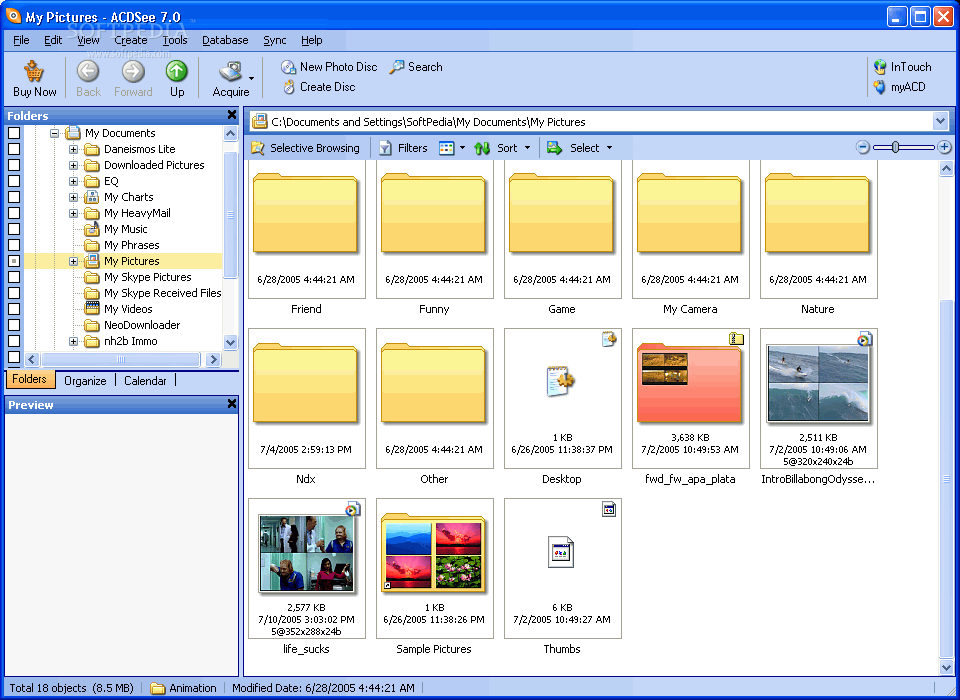Click Create Disc in the toolbar

(x=319, y=87)
